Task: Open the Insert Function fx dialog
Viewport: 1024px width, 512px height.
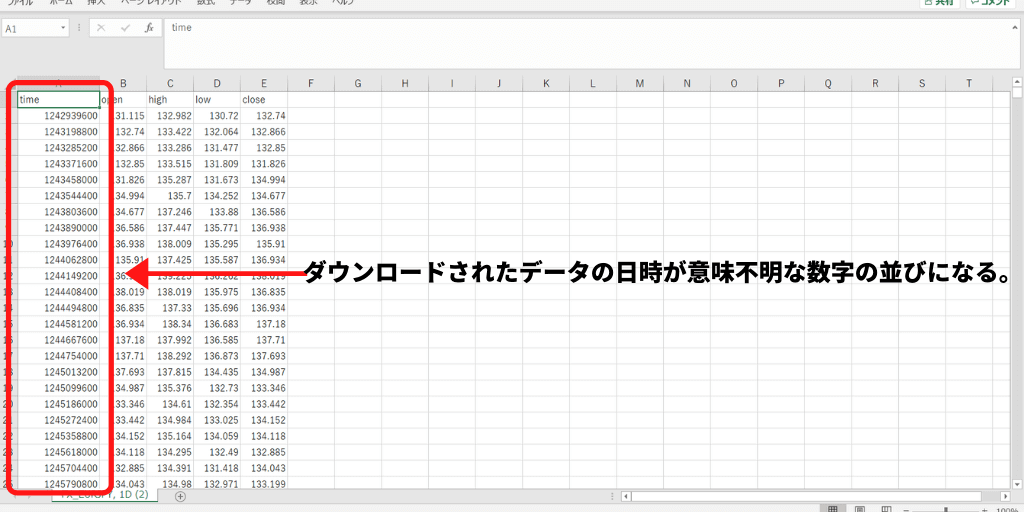Action: [149, 28]
